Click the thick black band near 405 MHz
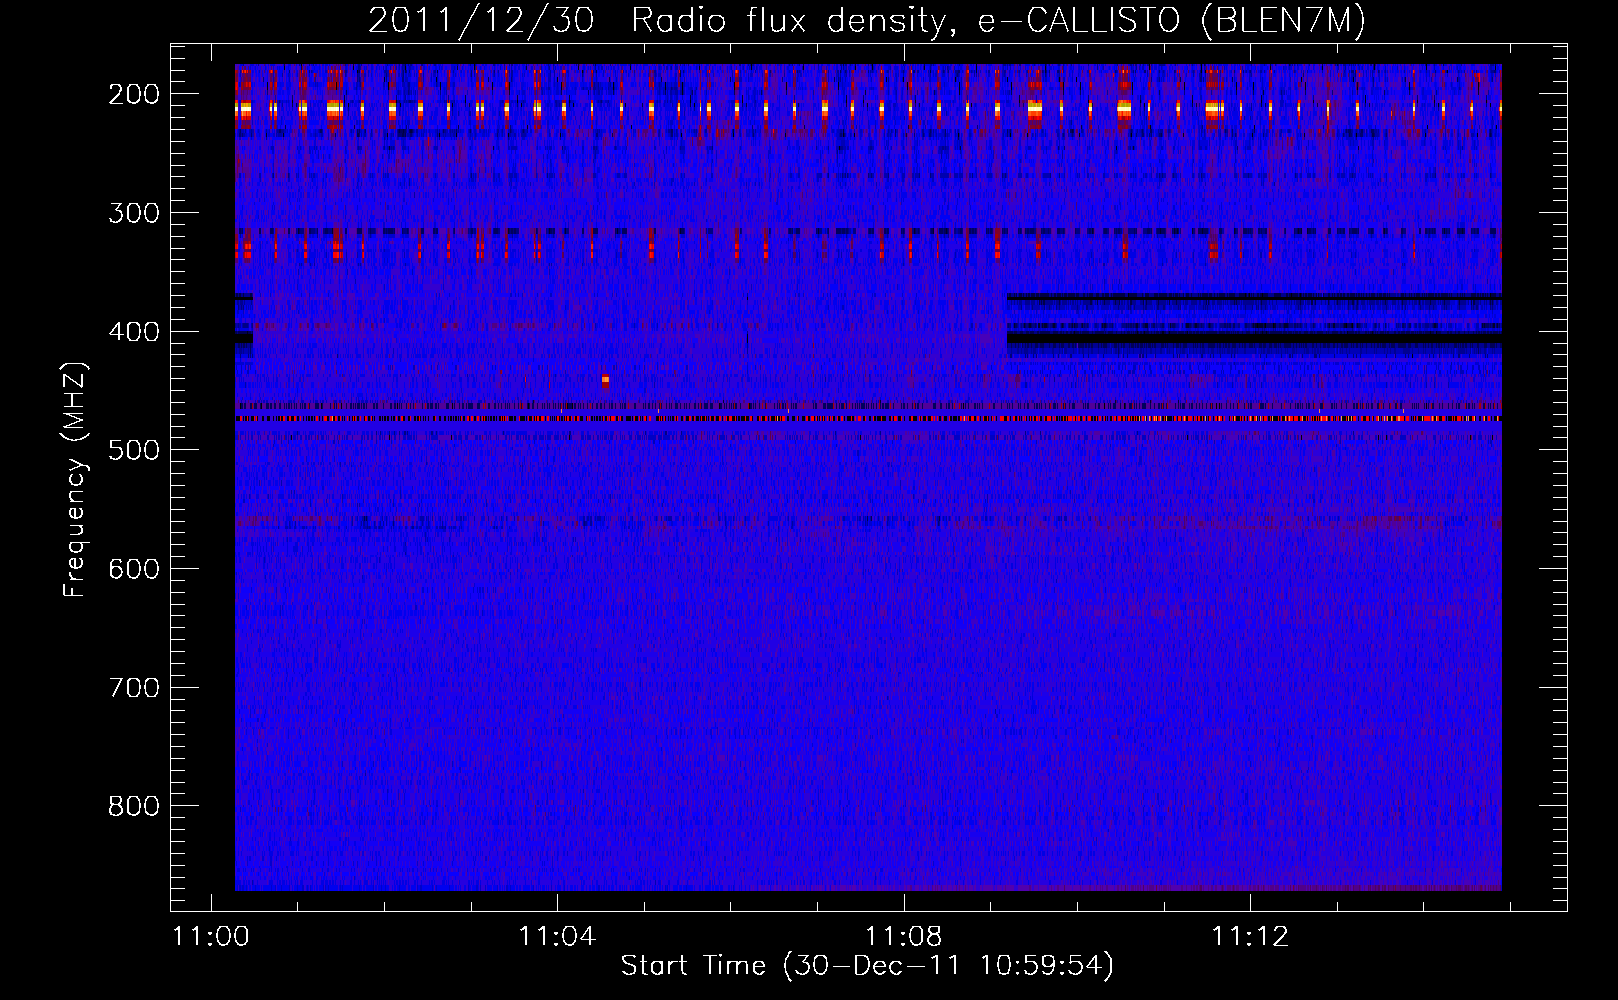 coord(1254,338)
